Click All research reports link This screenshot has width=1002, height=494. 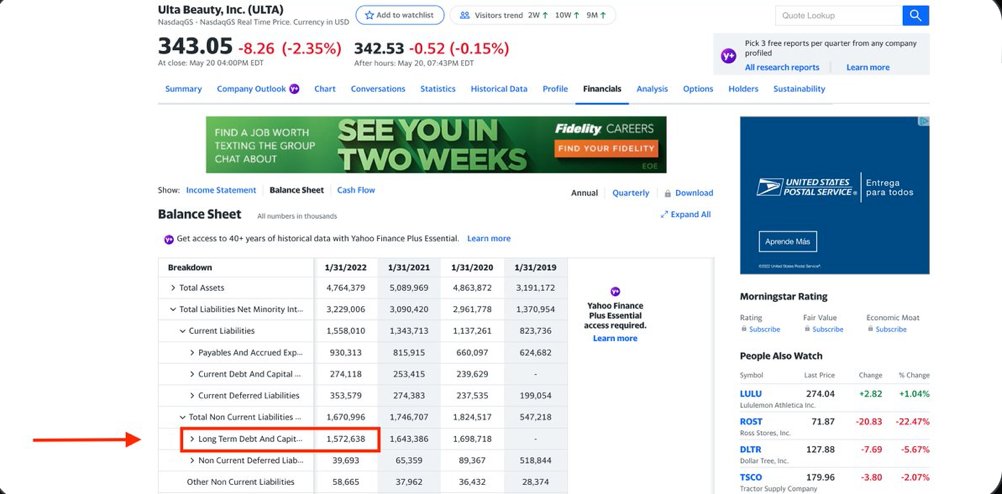pyautogui.click(x=782, y=68)
